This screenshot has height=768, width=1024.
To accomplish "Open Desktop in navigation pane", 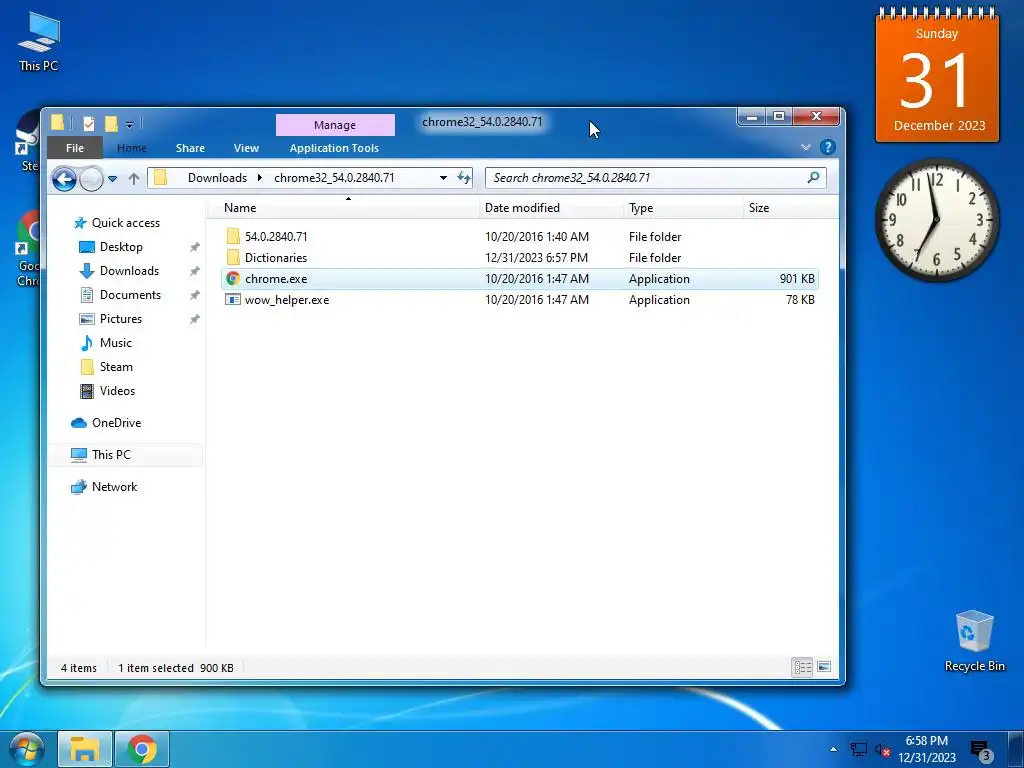I will (x=121, y=247).
